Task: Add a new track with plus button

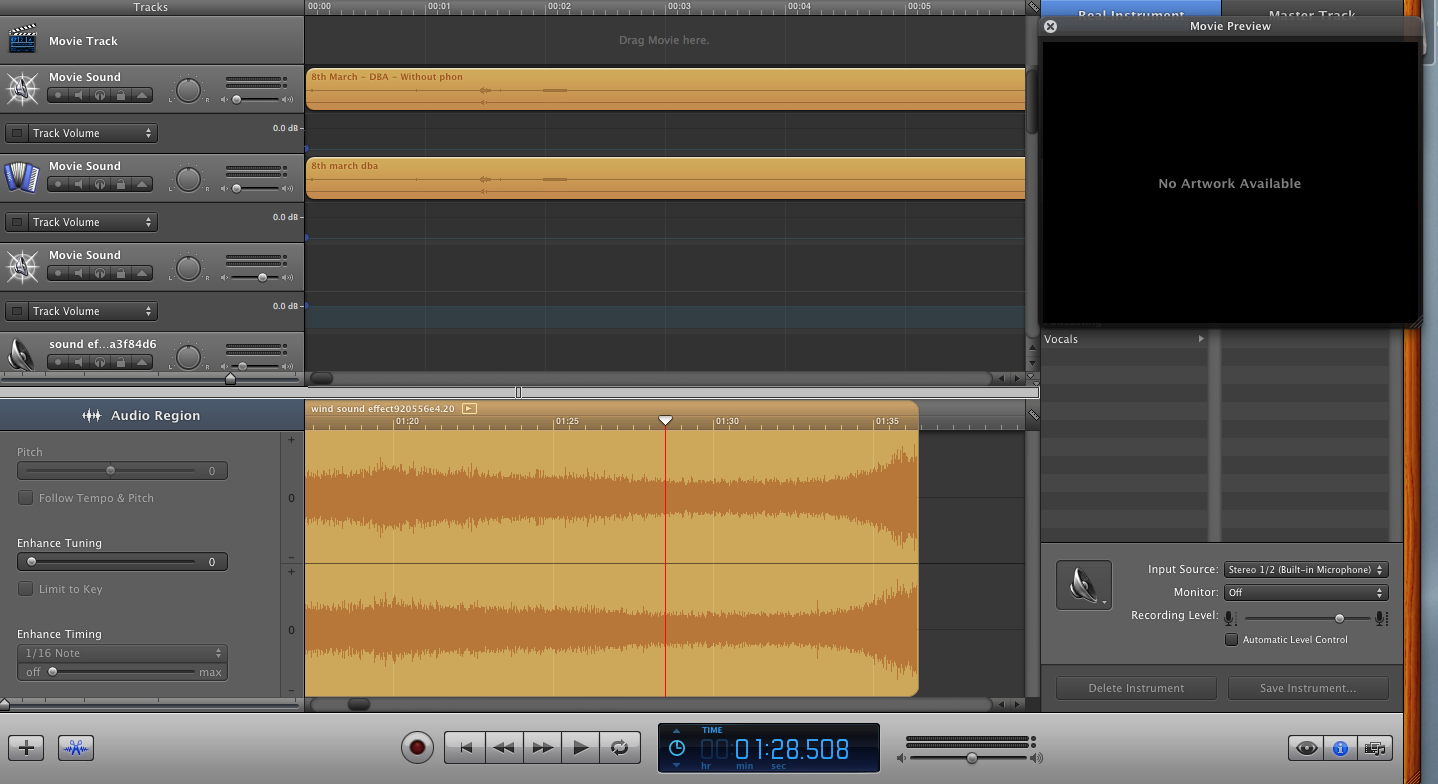Action: pyautogui.click(x=27, y=747)
